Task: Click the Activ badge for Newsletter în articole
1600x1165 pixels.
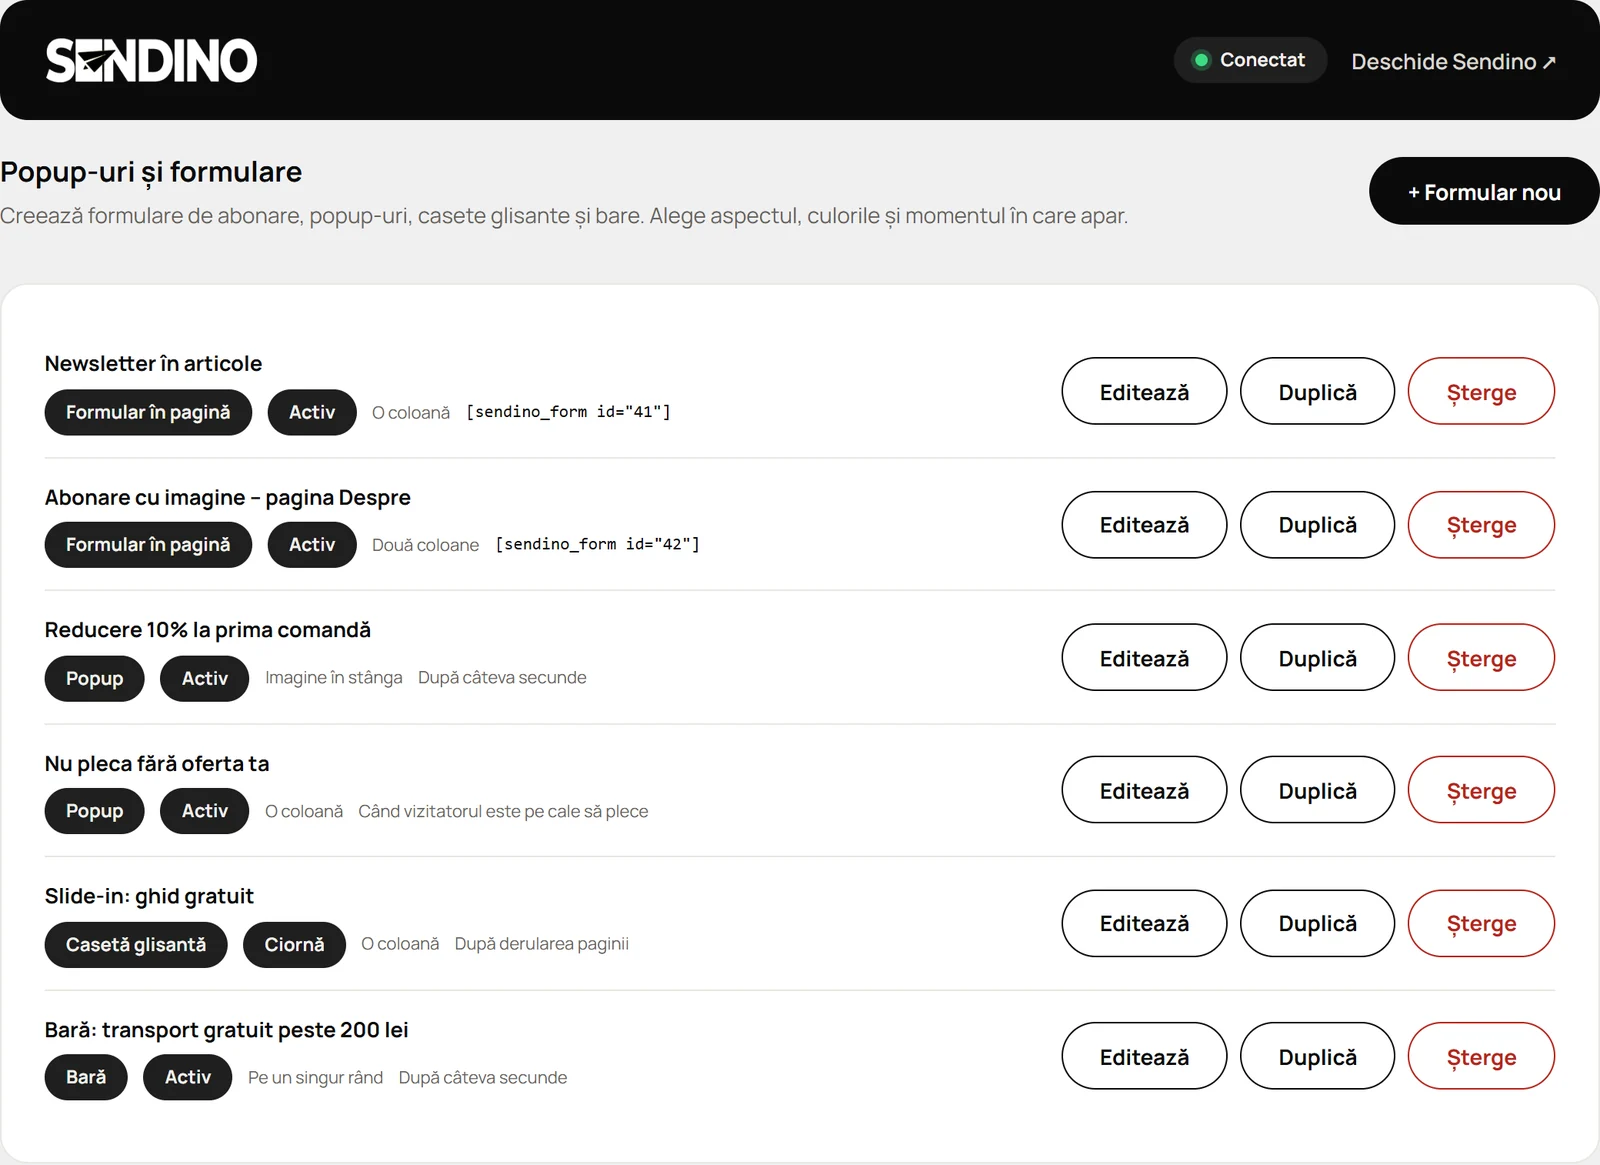Action: [x=312, y=412]
